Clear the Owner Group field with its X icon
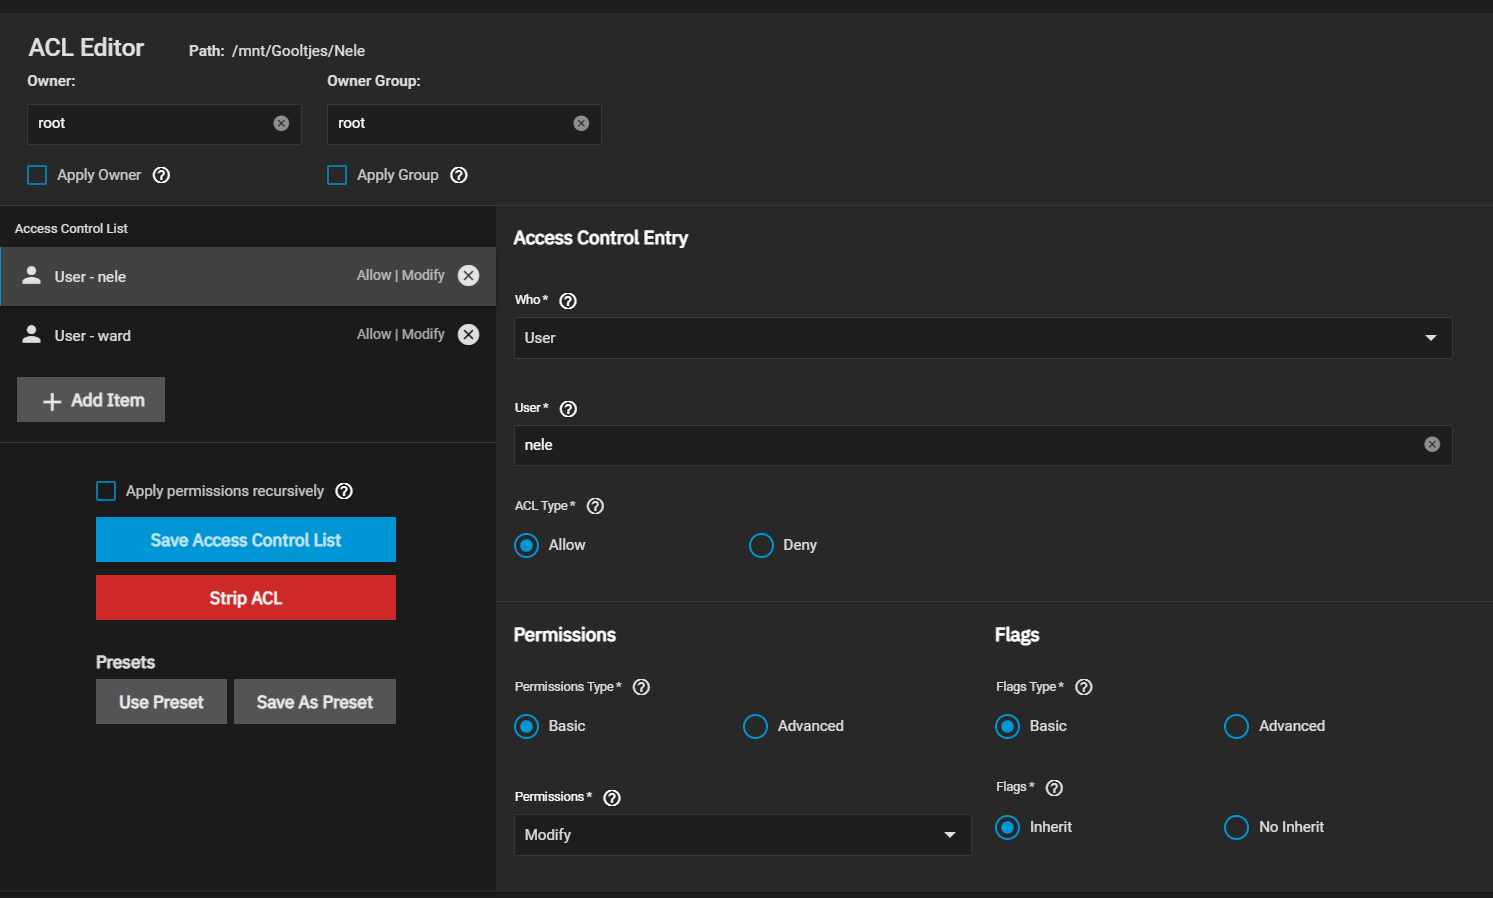Screen dimensions: 1493x898 (581, 123)
